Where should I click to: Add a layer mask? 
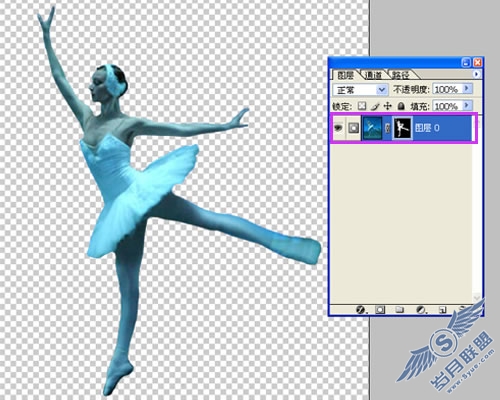click(380, 310)
